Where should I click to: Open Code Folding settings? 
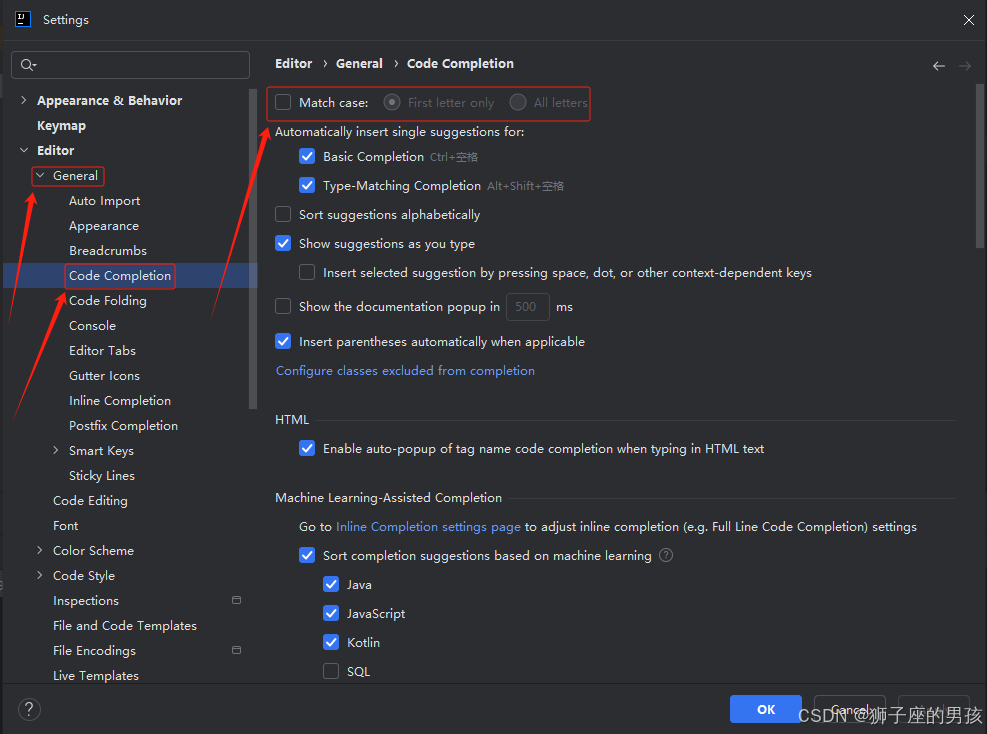coord(108,301)
